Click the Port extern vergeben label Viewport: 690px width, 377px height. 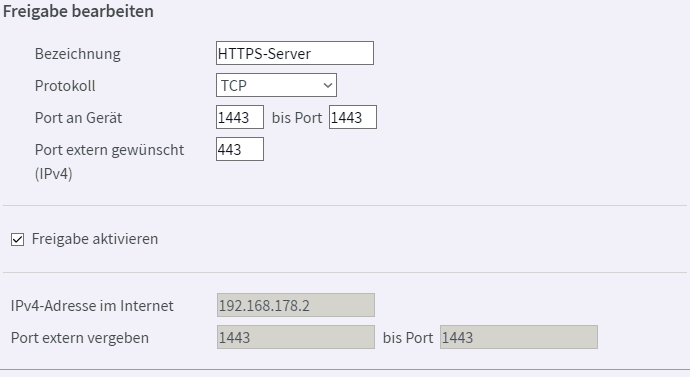(80, 338)
